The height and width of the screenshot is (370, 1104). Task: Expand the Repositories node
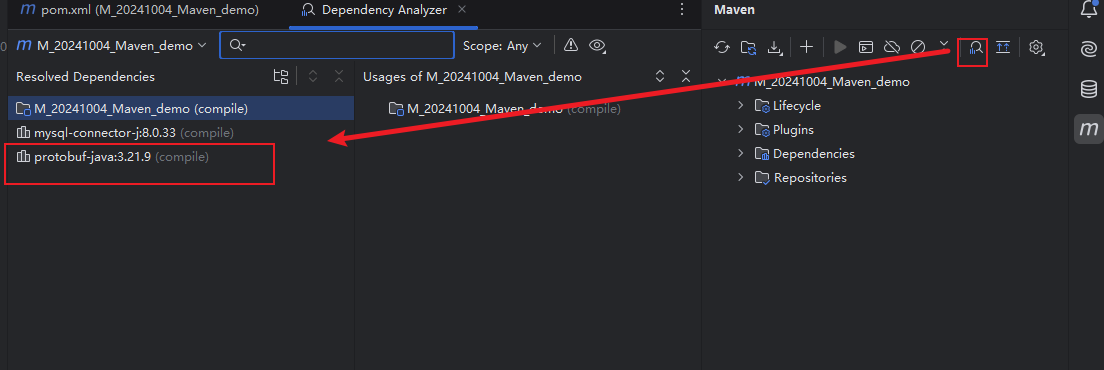740,177
